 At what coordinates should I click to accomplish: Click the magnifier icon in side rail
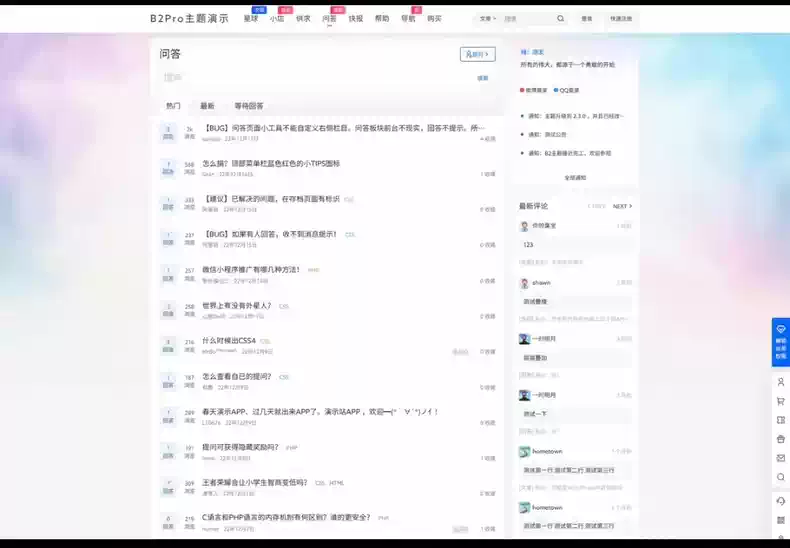click(x=780, y=477)
